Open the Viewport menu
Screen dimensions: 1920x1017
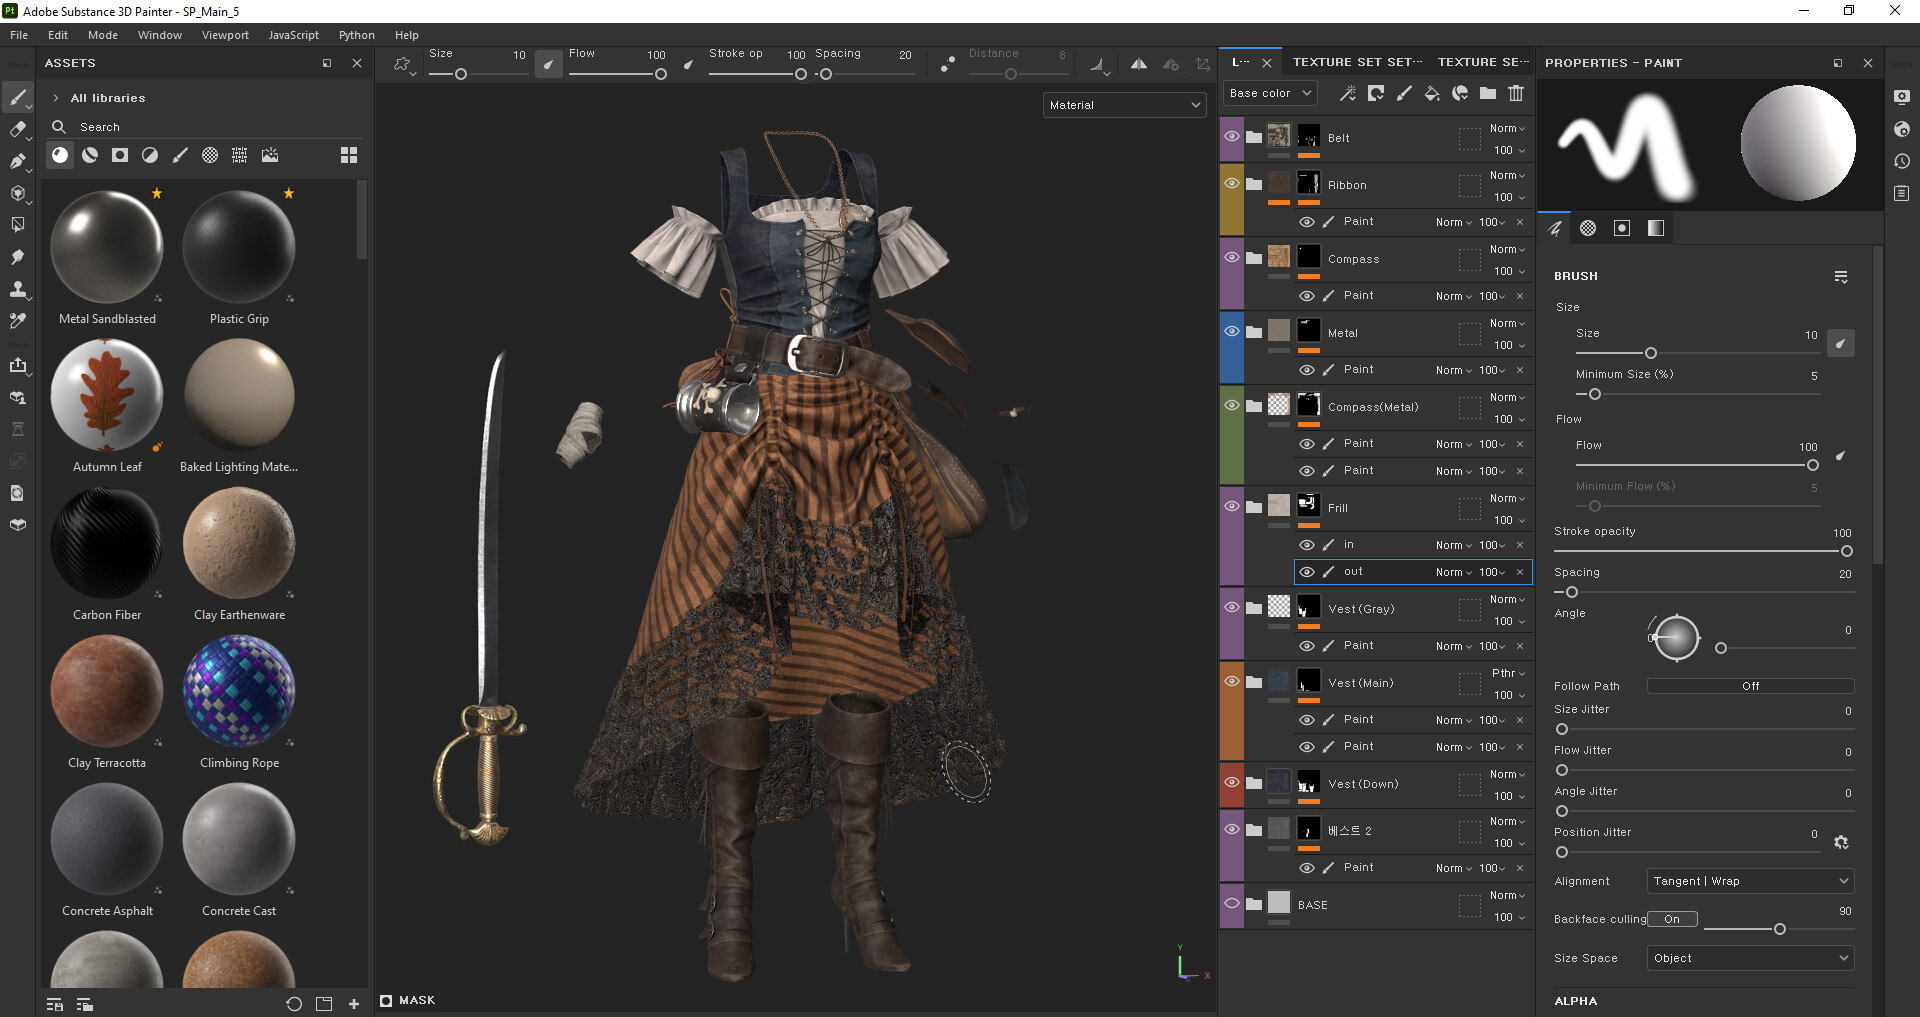pyautogui.click(x=225, y=35)
